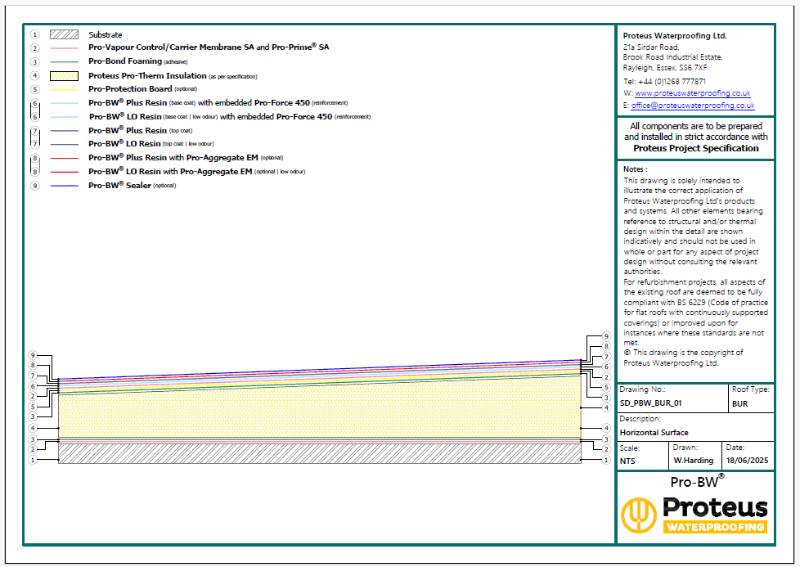Click the 'Proteus Project Specification' bold text
Screen dimensions: 800x567
[x=696, y=149]
